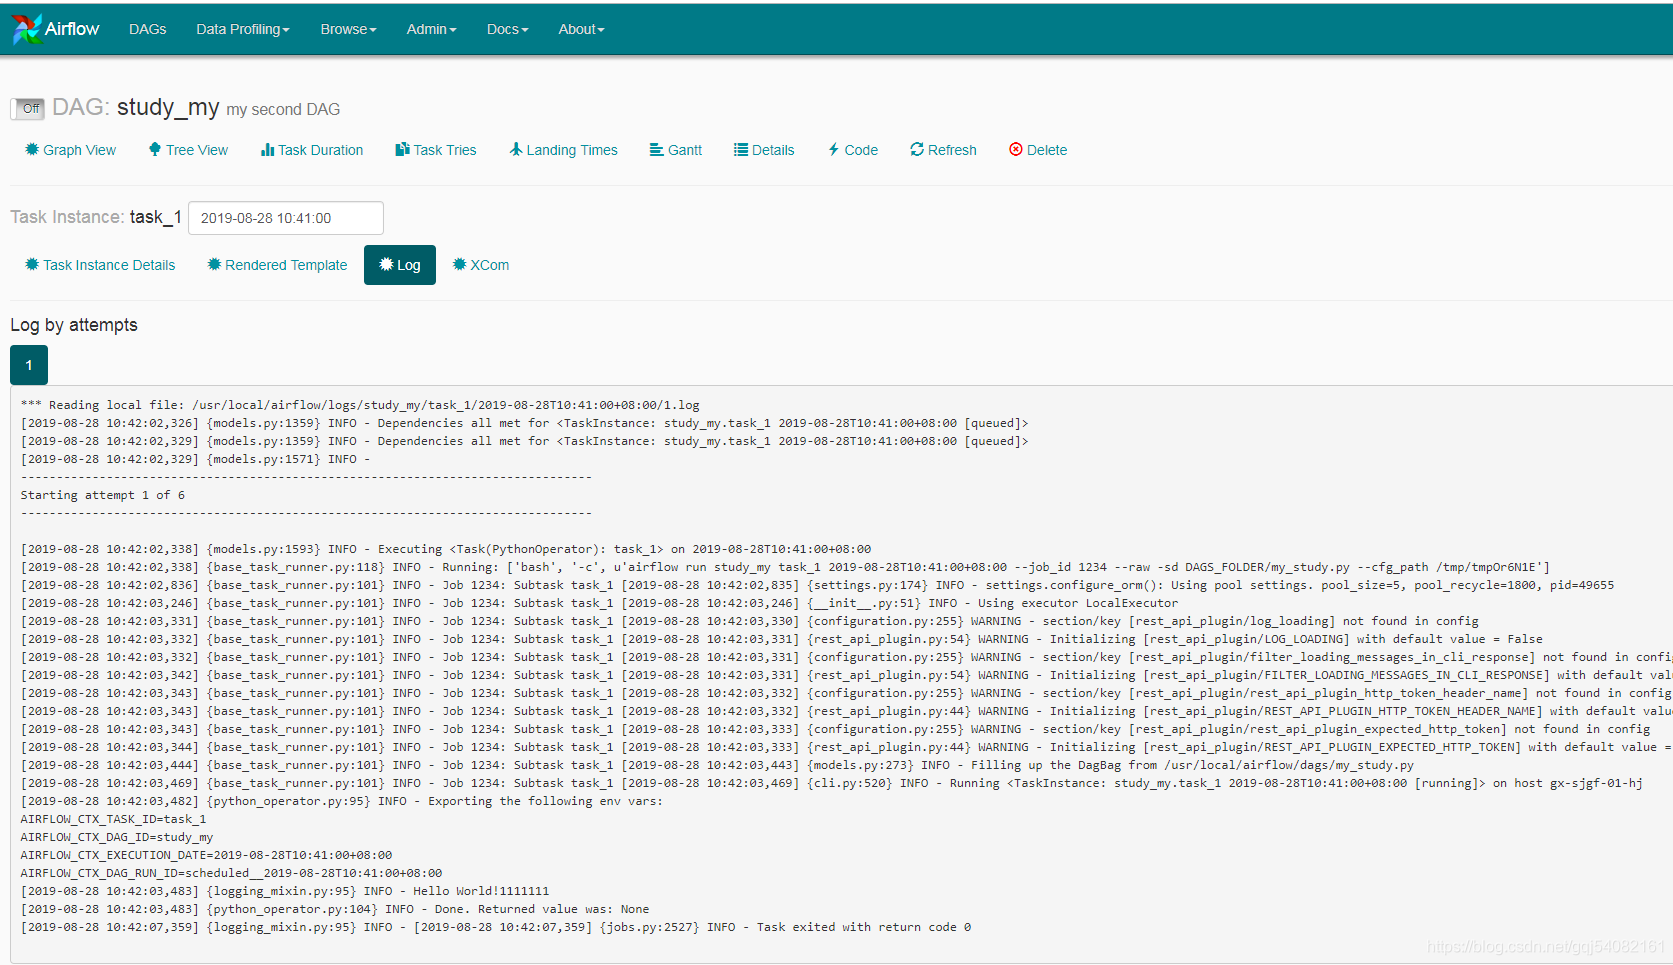Screen dimensions: 1673x965
Task: Click the Airflow brand name
Action: click(72, 29)
